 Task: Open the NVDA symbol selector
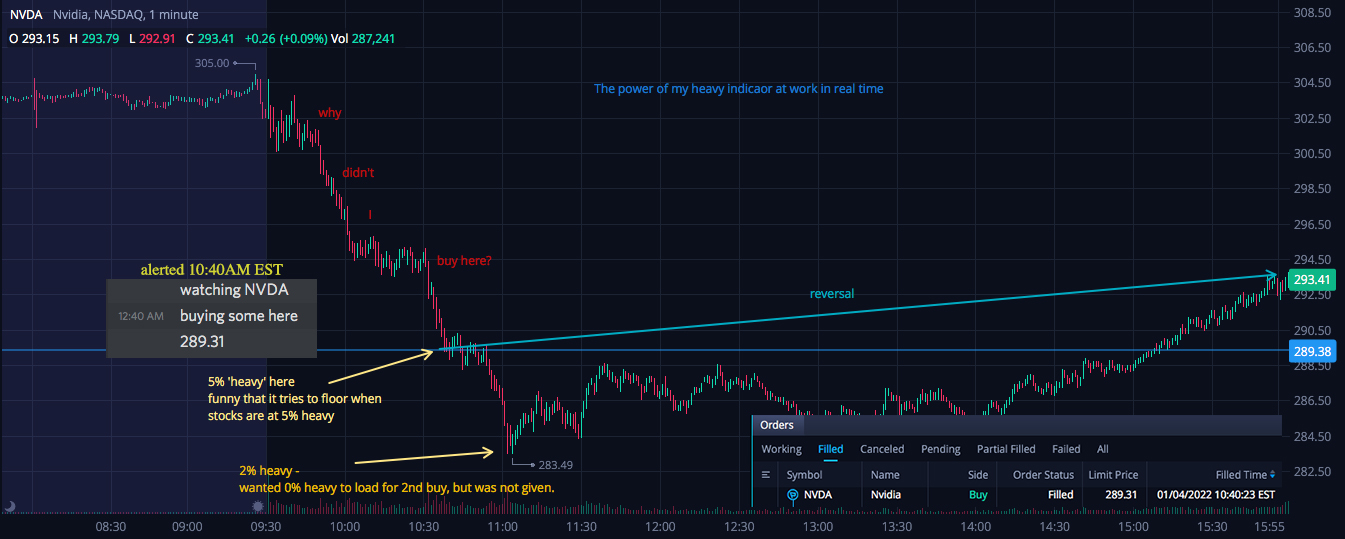pyautogui.click(x=27, y=15)
